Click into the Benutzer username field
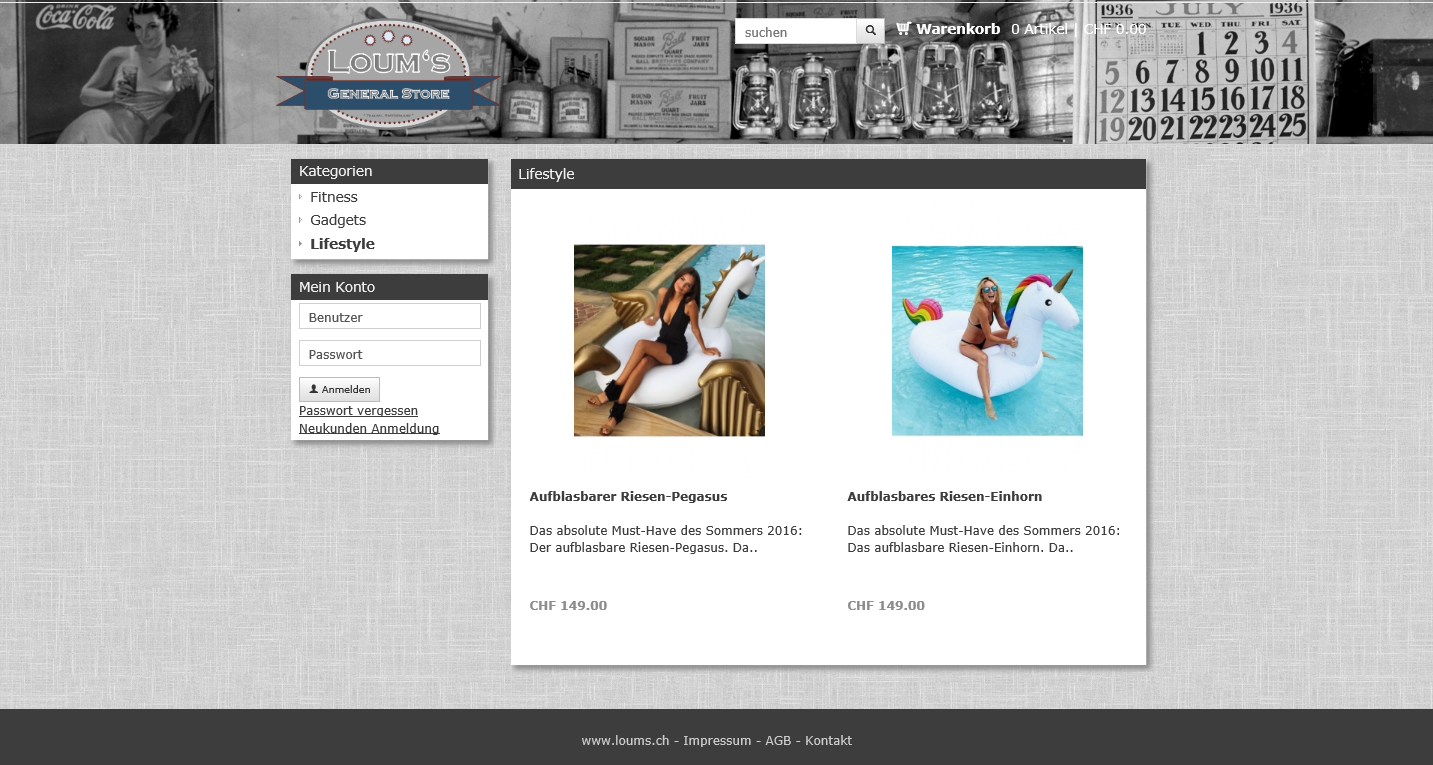 click(x=389, y=317)
